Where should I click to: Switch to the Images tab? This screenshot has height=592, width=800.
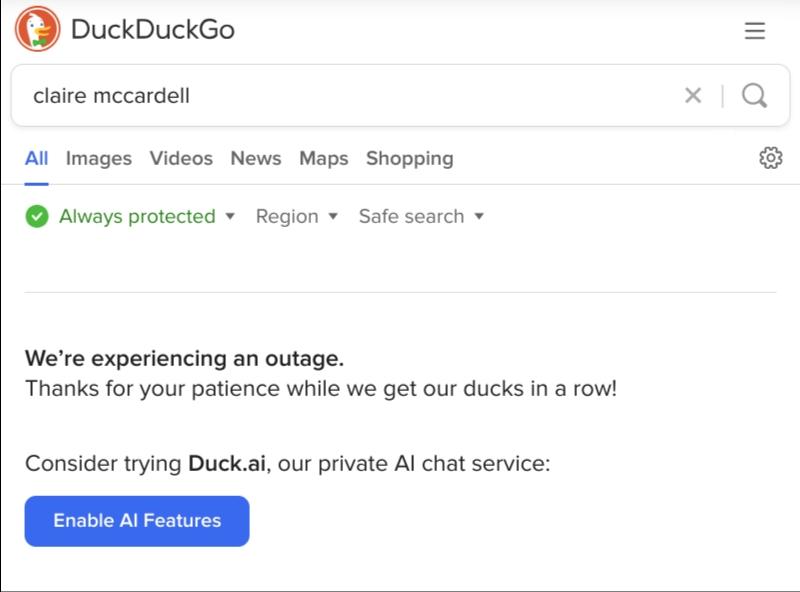click(x=99, y=158)
